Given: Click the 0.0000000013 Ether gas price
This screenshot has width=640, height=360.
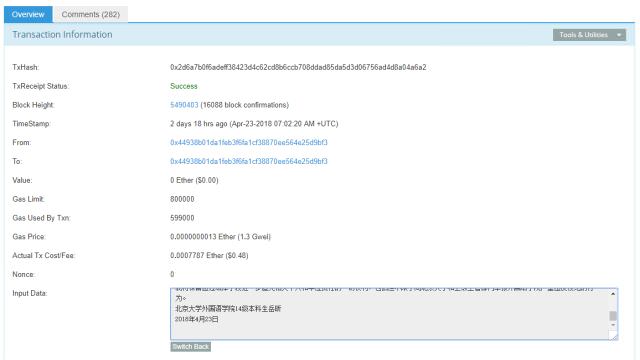Looking at the screenshot, I should [220, 236].
